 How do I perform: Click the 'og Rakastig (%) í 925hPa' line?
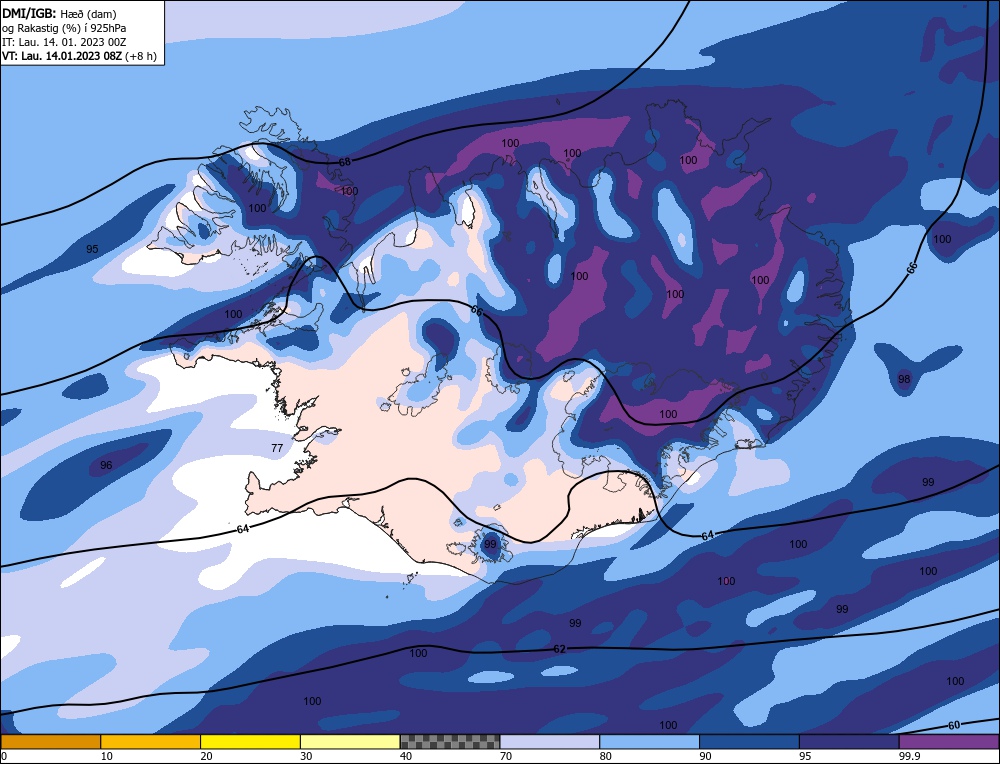pyautogui.click(x=64, y=28)
